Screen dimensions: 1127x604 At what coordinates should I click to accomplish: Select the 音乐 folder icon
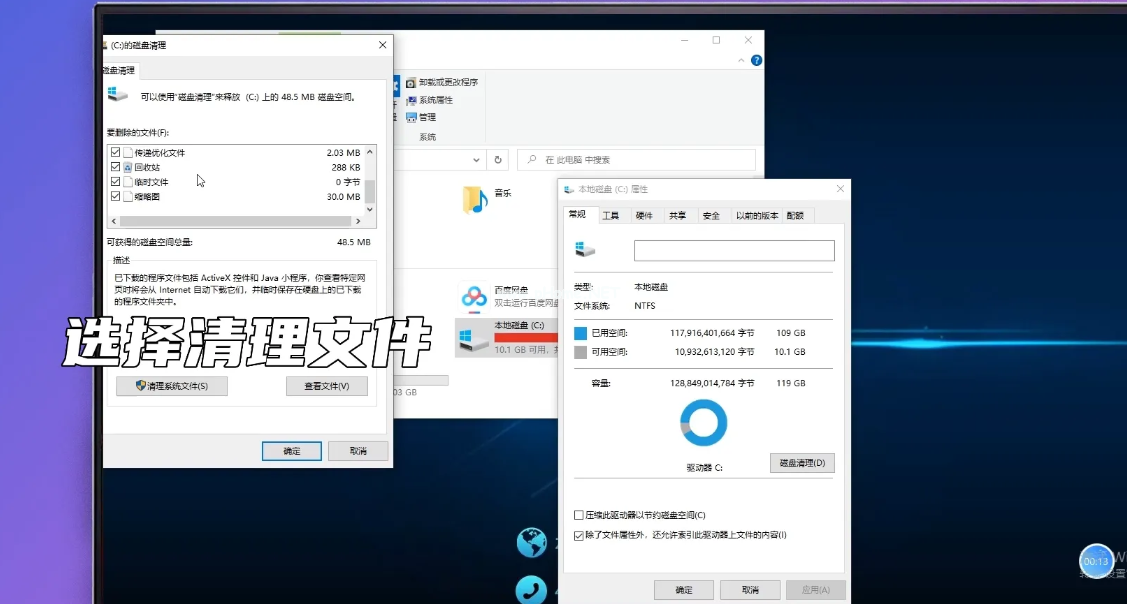click(474, 200)
